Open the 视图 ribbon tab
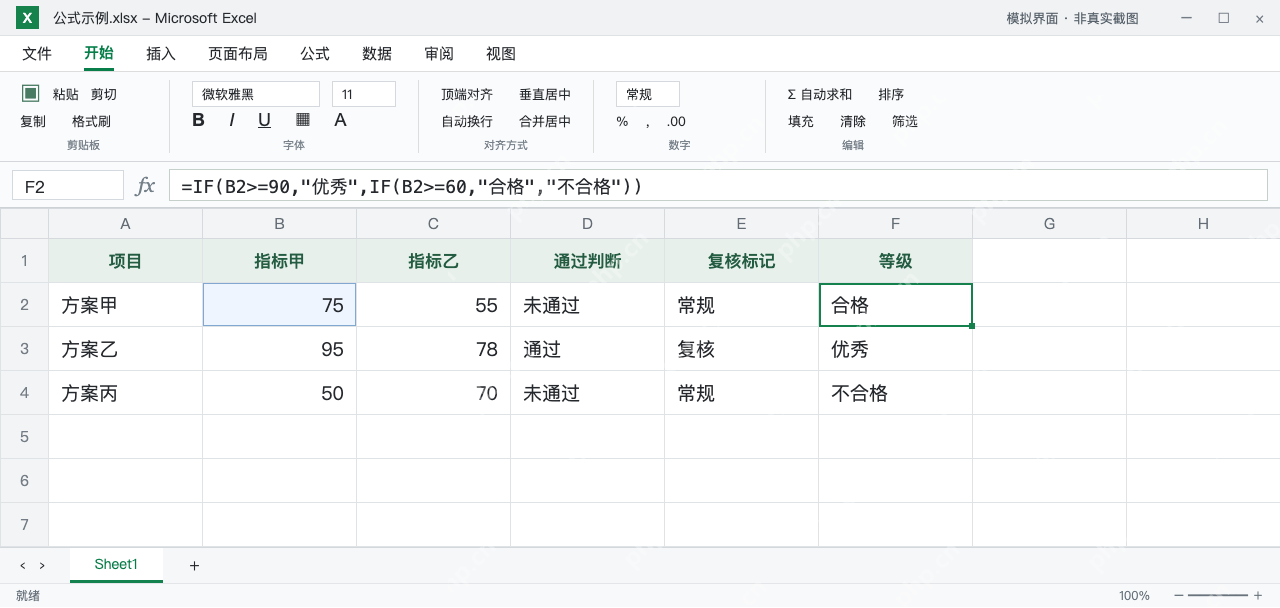The height and width of the screenshot is (608, 1280). (x=501, y=54)
